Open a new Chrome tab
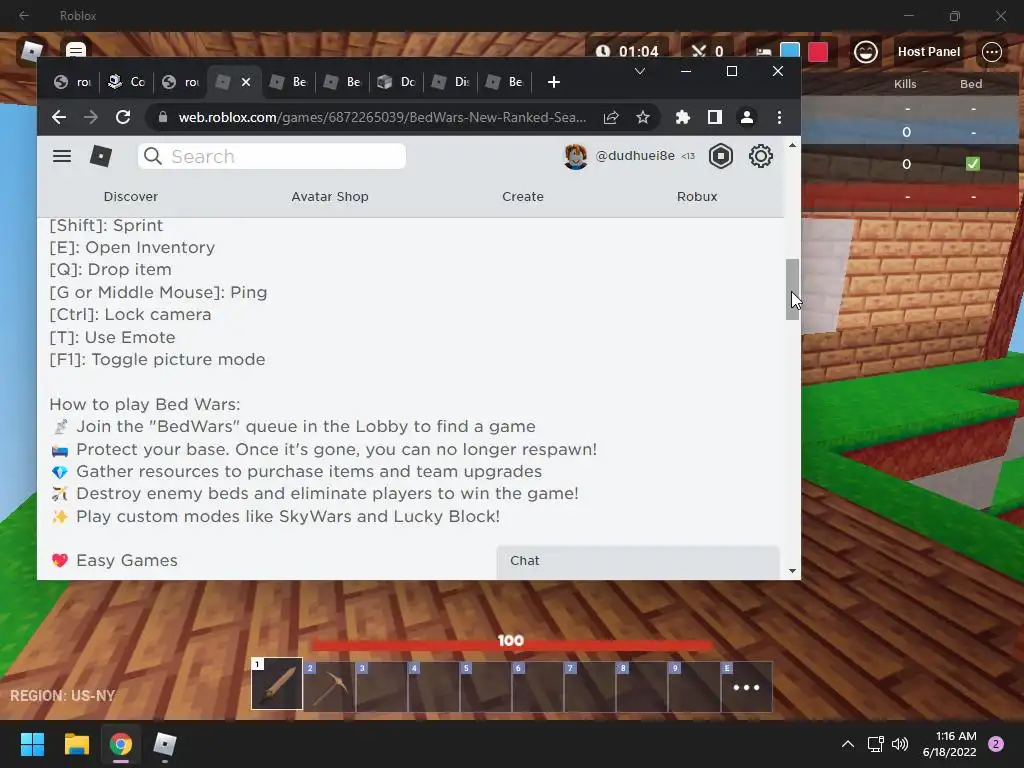The width and height of the screenshot is (1024, 768). tap(553, 82)
